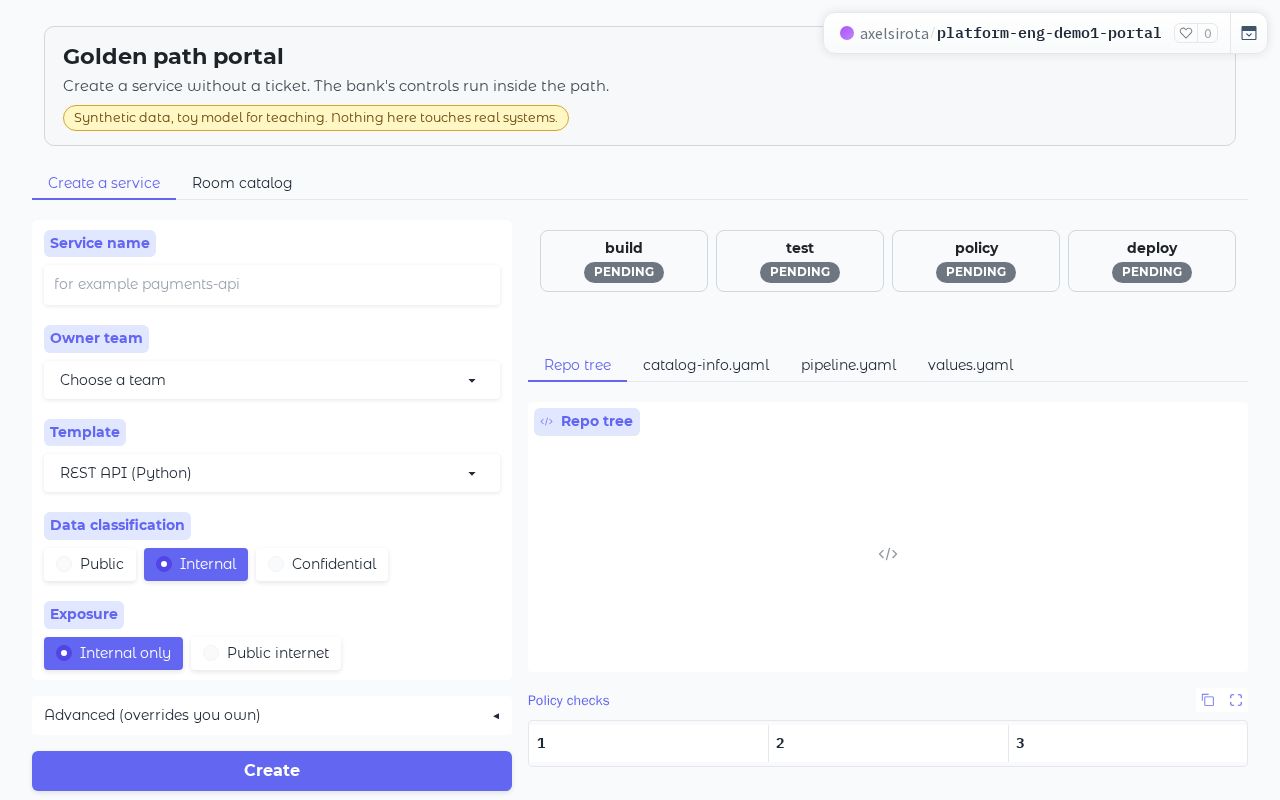This screenshot has width=1280, height=800.
Task: Click column header 1 in Policy checks
Action: pyautogui.click(x=648, y=743)
